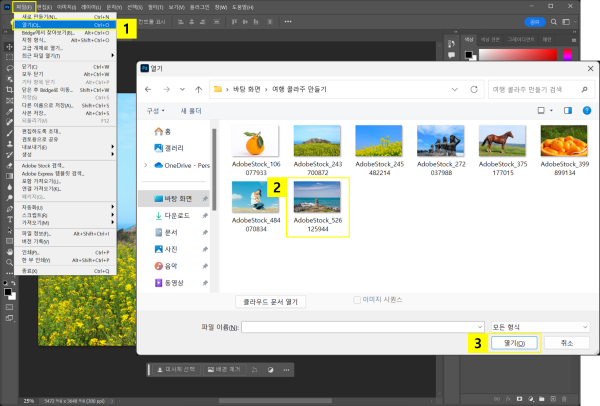Select 바탕 화면 in the navigation pane
The image size is (600, 406).
(175, 199)
